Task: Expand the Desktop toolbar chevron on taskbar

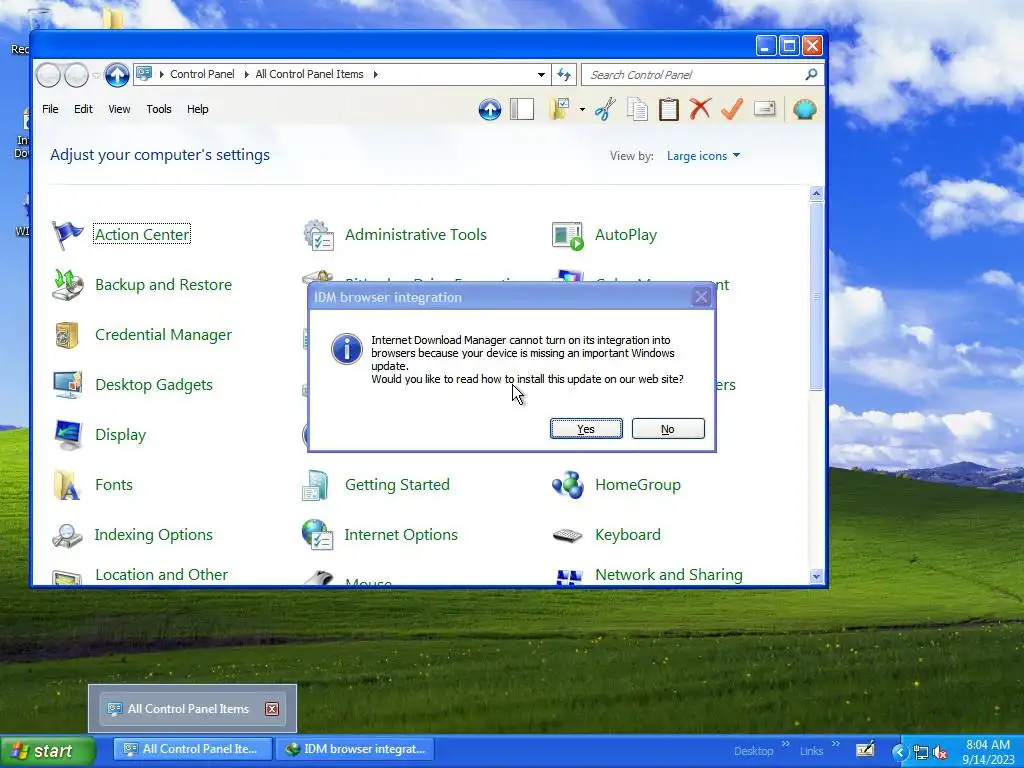Action: pos(786,744)
